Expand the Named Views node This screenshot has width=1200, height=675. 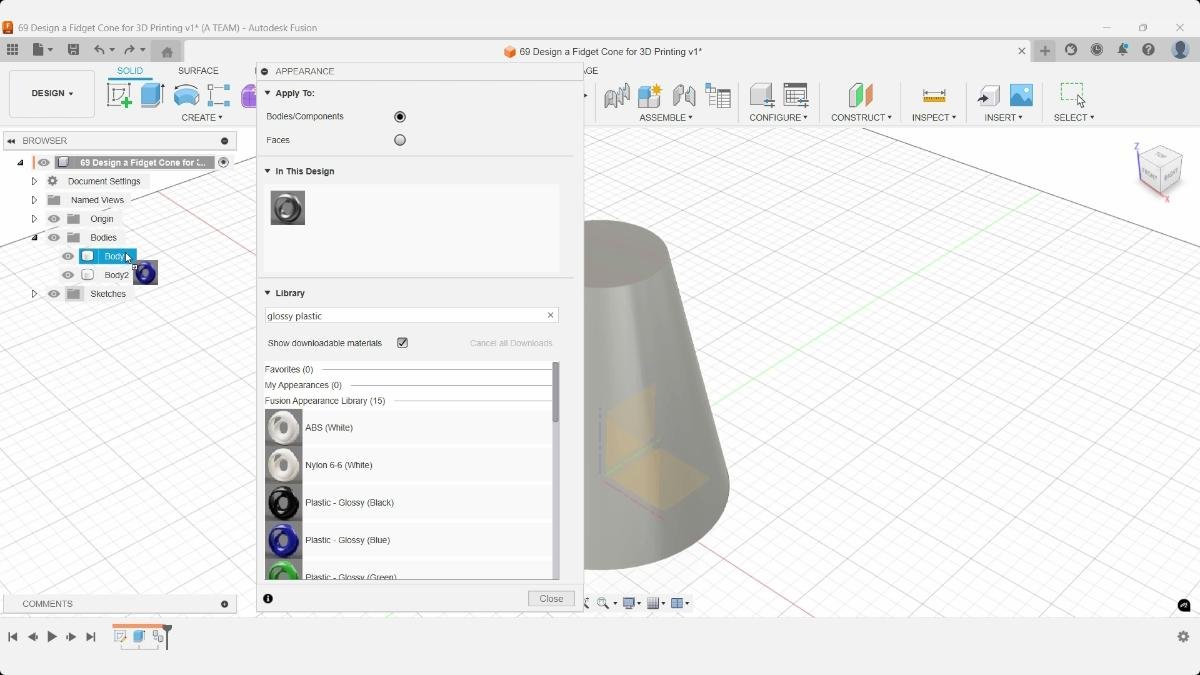34,200
